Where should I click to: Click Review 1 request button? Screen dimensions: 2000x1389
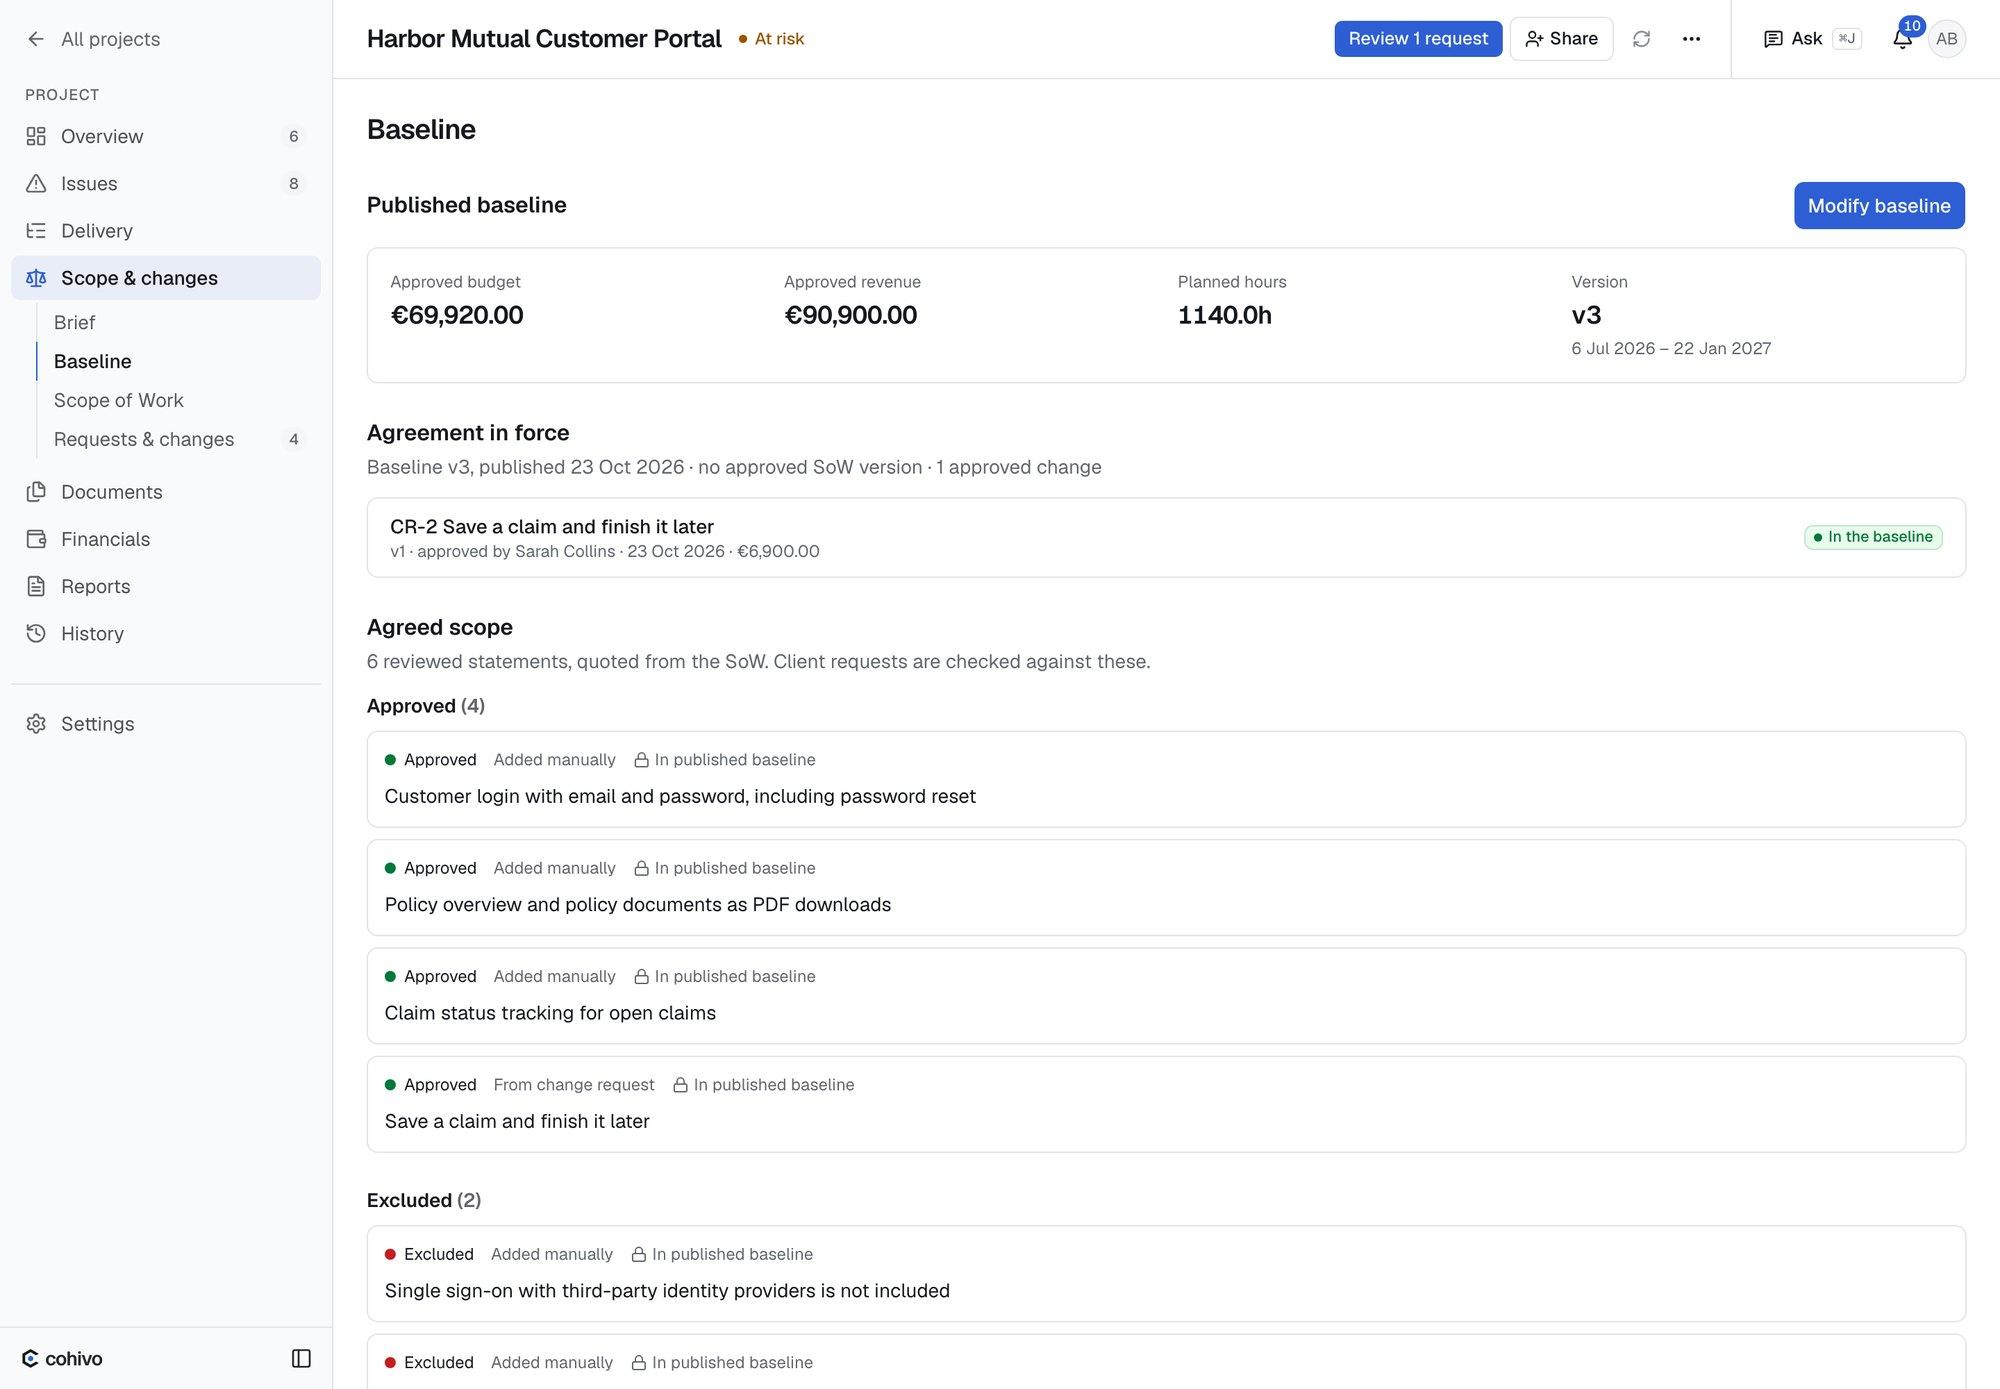coord(1418,39)
